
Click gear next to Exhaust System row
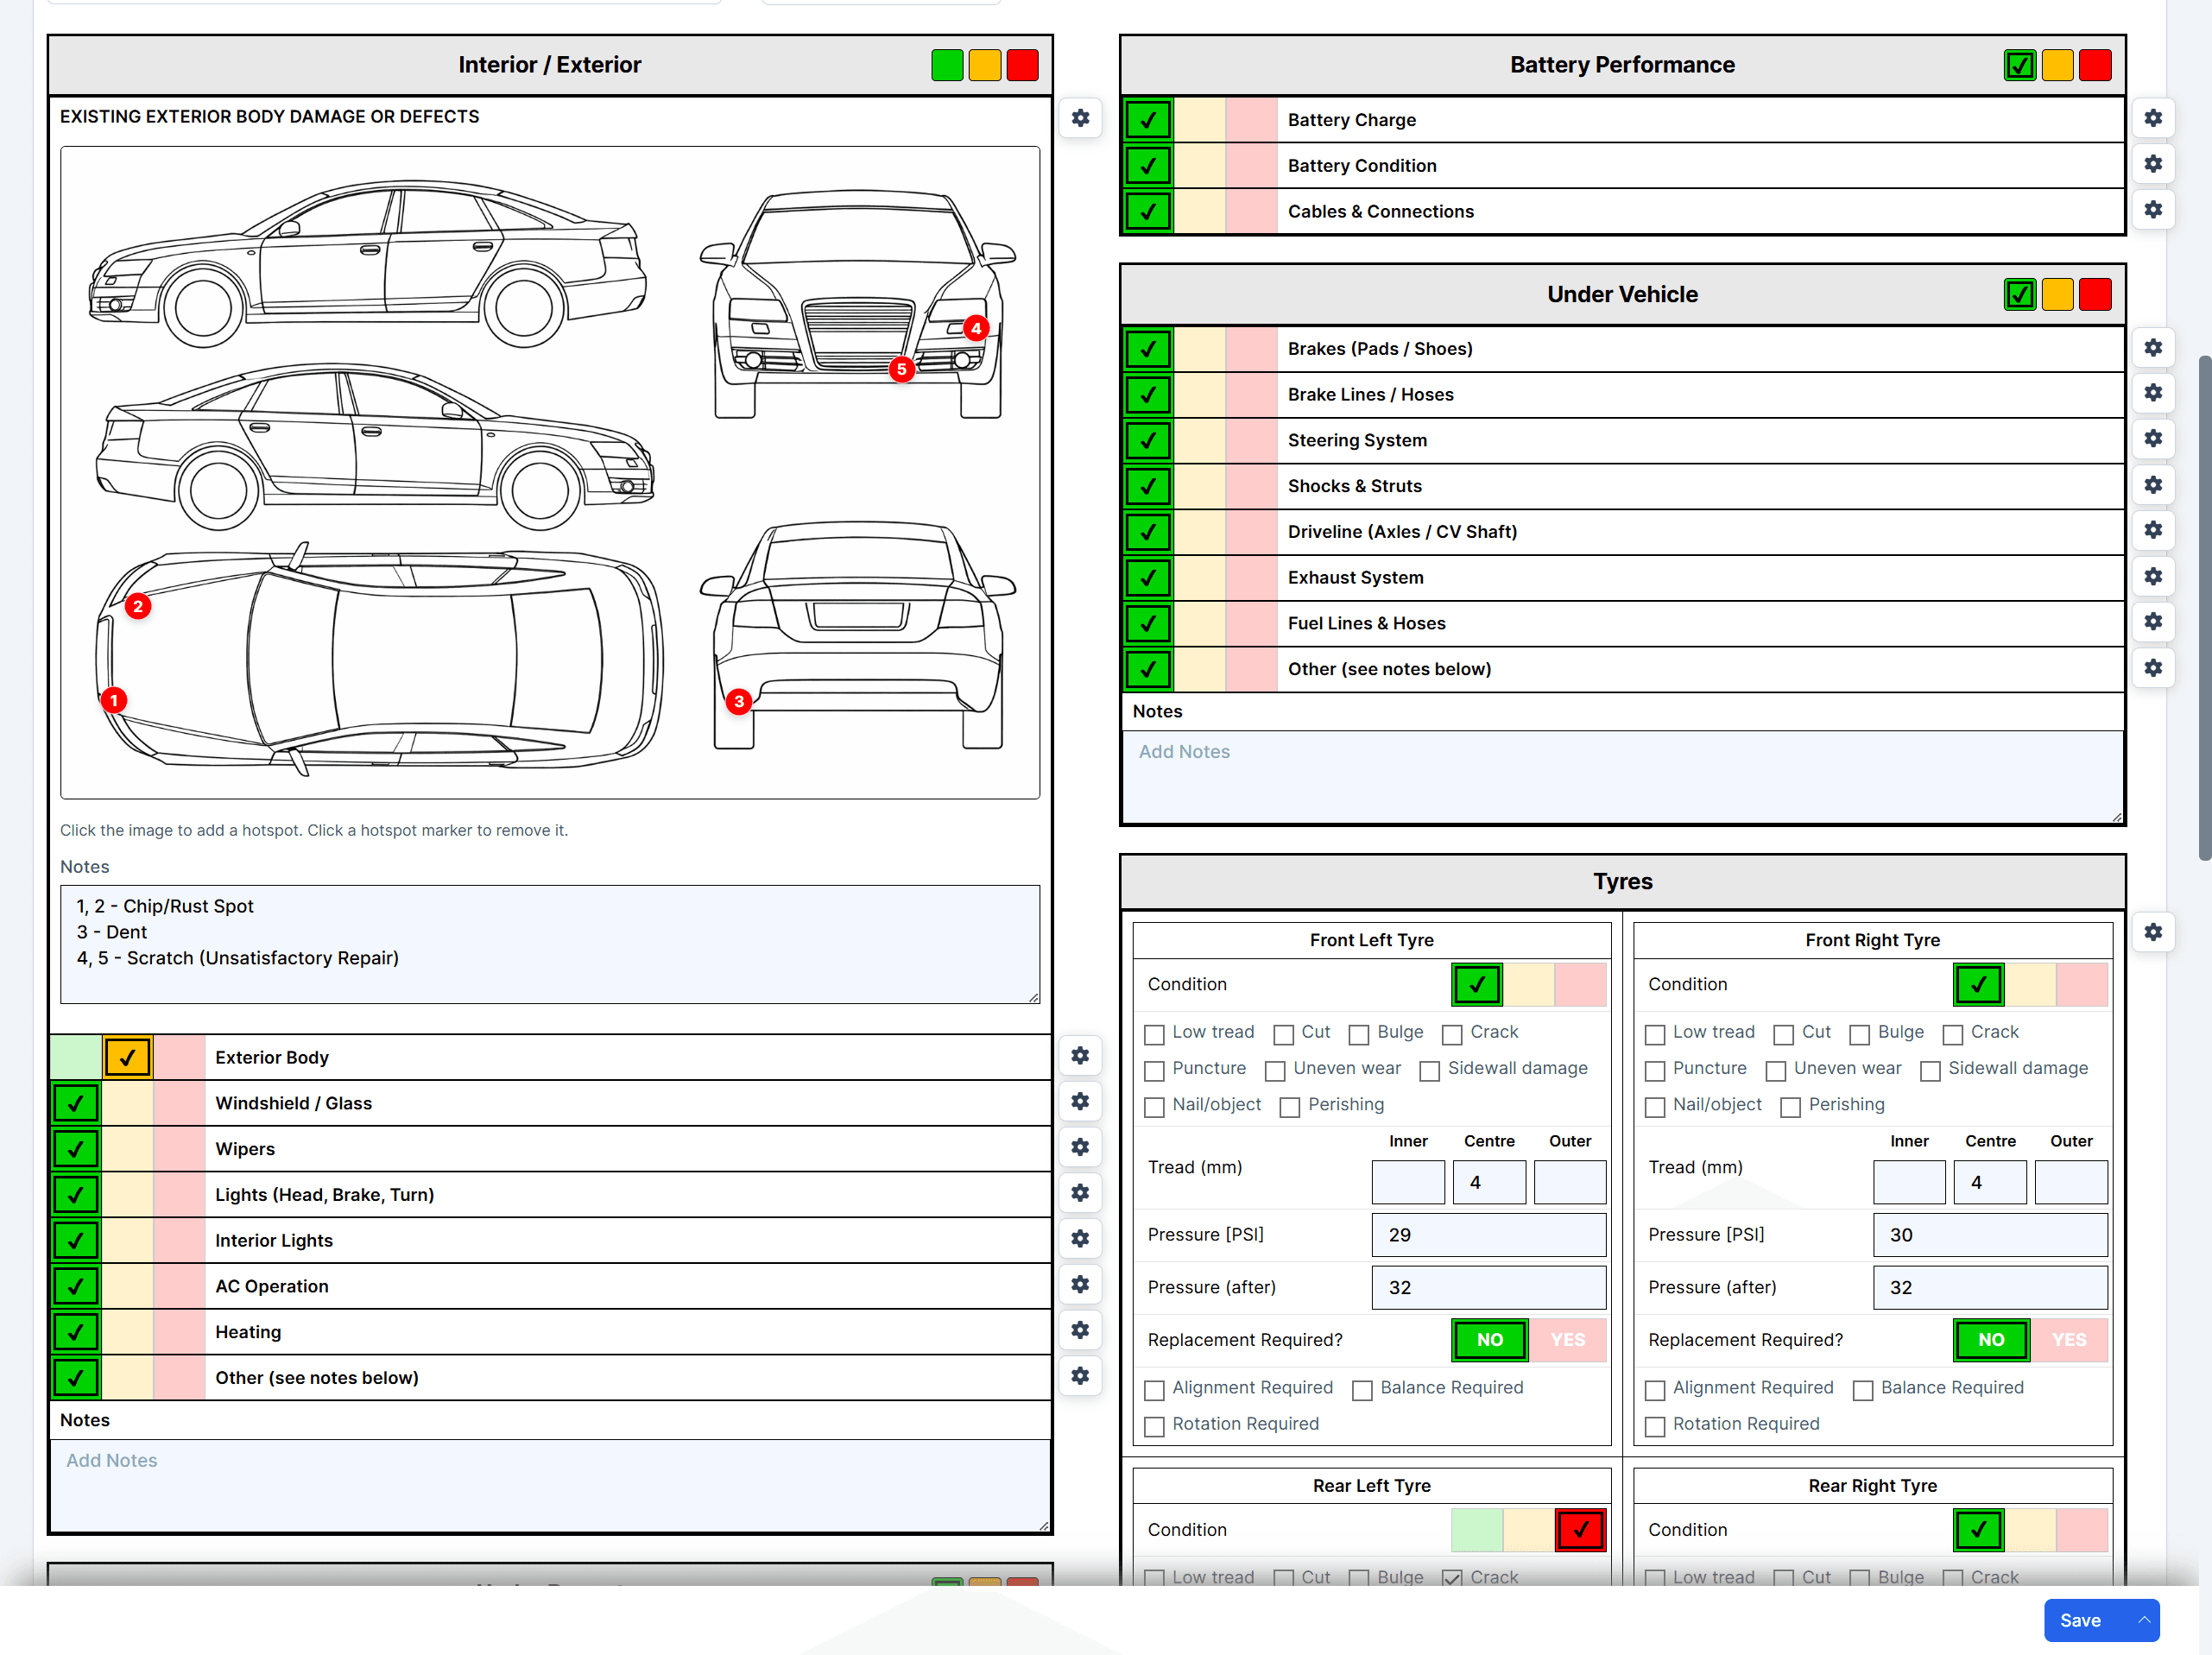click(x=2152, y=576)
